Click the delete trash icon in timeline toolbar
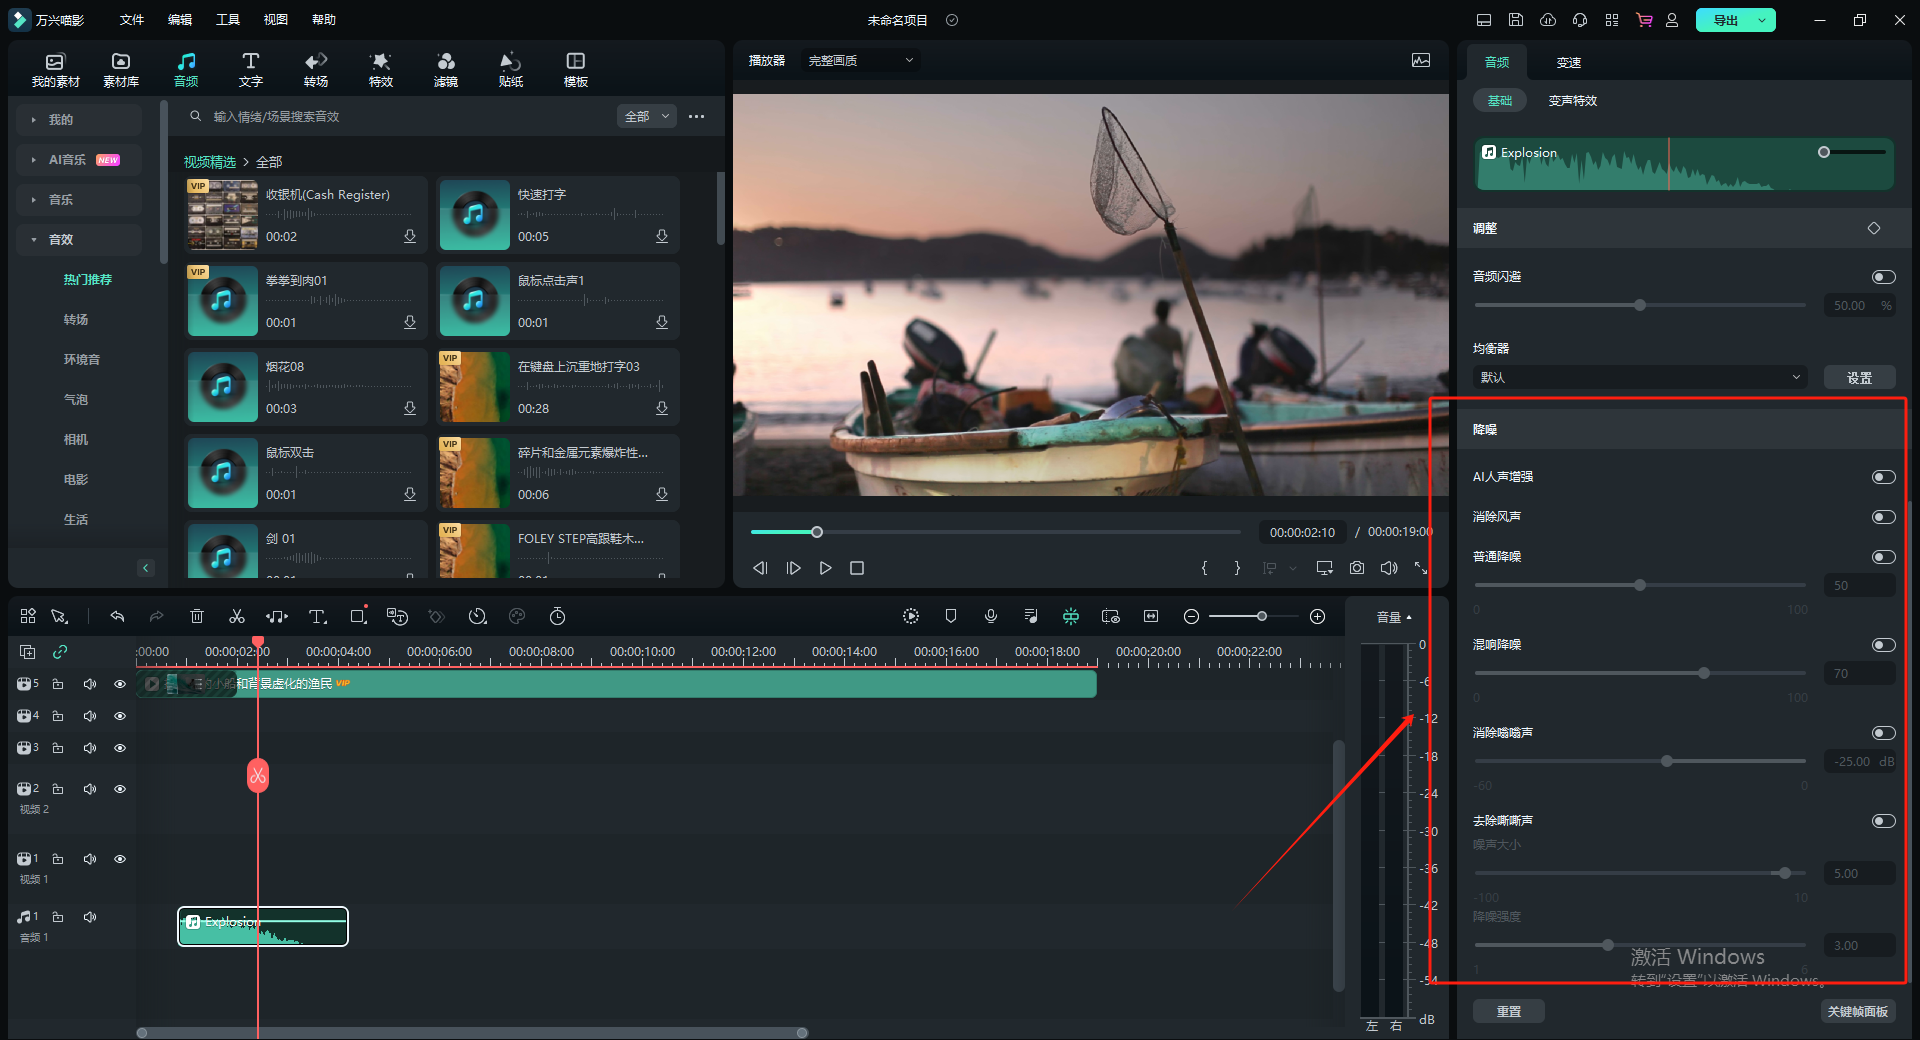The width and height of the screenshot is (1920, 1040). [197, 617]
